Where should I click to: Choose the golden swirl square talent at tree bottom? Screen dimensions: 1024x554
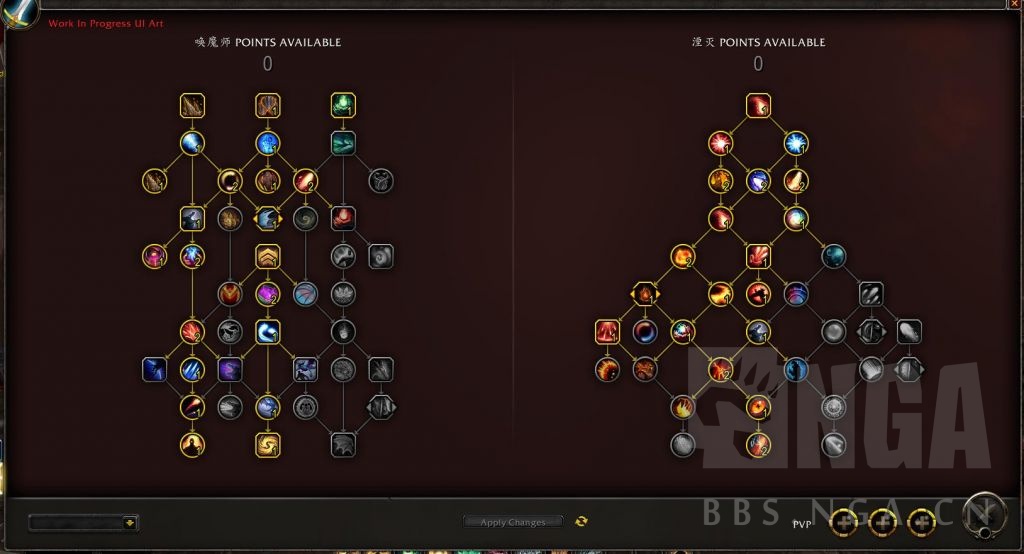[x=268, y=445]
